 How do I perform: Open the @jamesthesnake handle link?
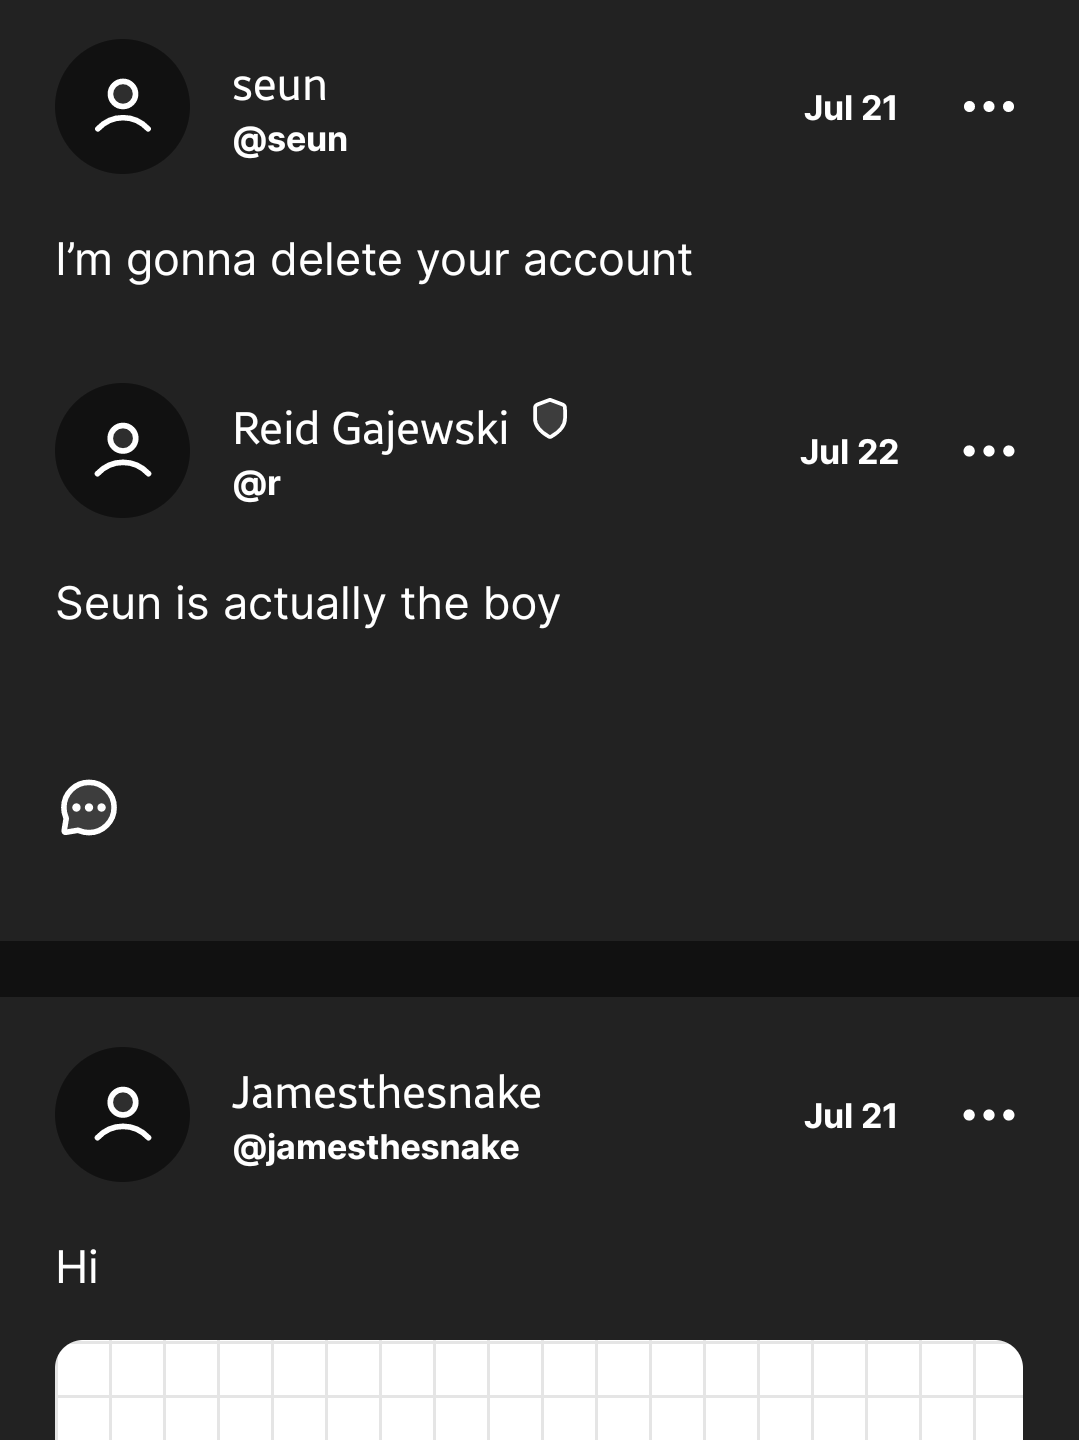pyautogui.click(x=376, y=1147)
